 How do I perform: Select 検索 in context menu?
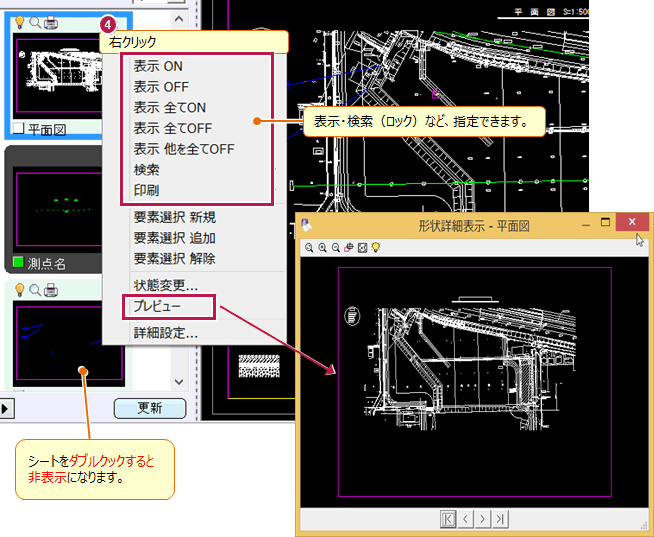(x=146, y=170)
